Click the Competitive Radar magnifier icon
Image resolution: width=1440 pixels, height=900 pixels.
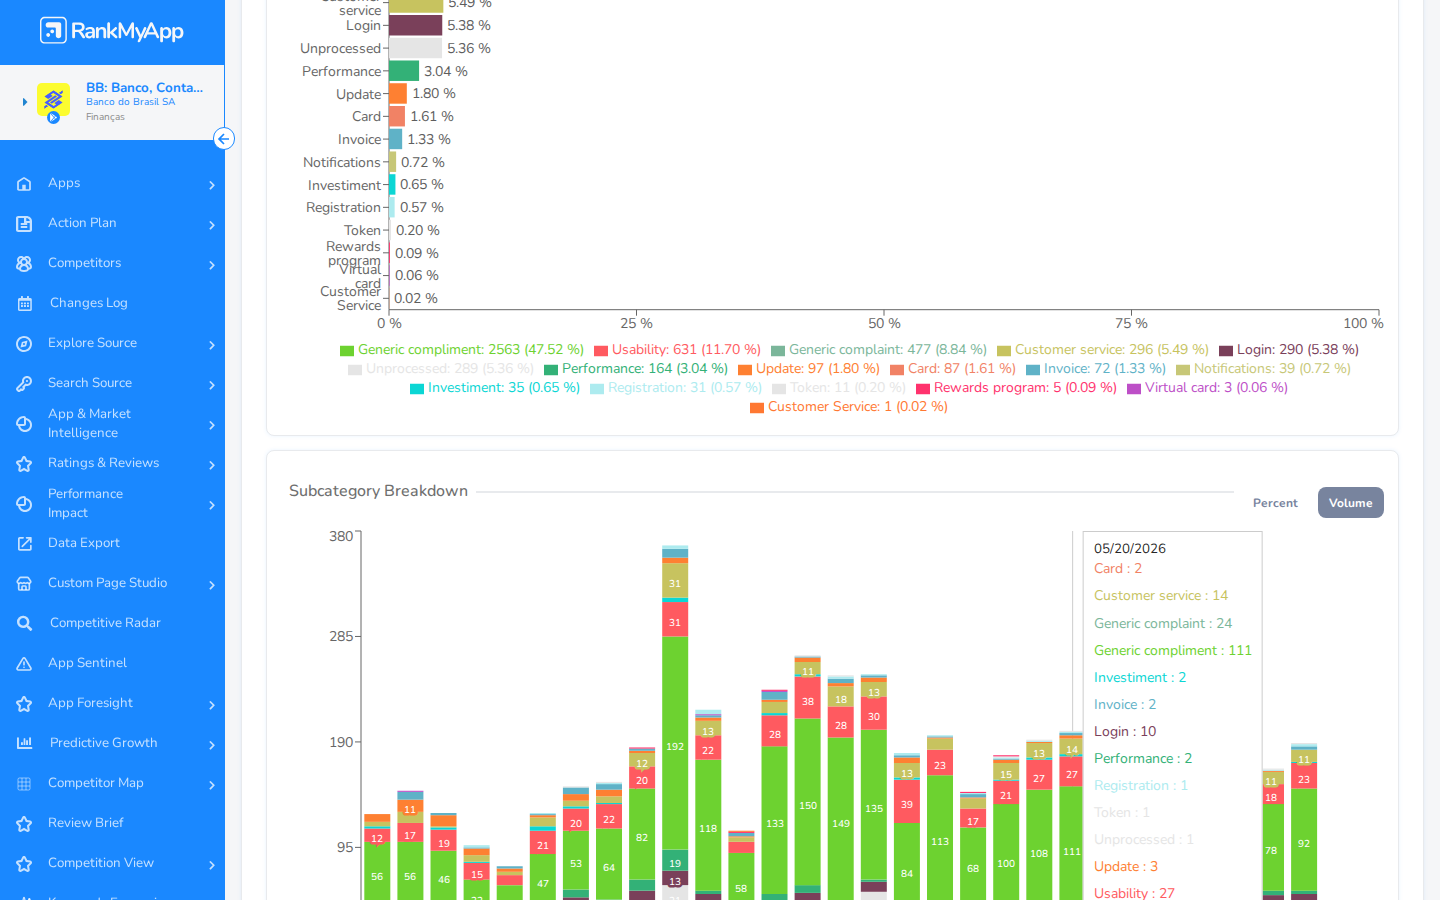tap(24, 624)
